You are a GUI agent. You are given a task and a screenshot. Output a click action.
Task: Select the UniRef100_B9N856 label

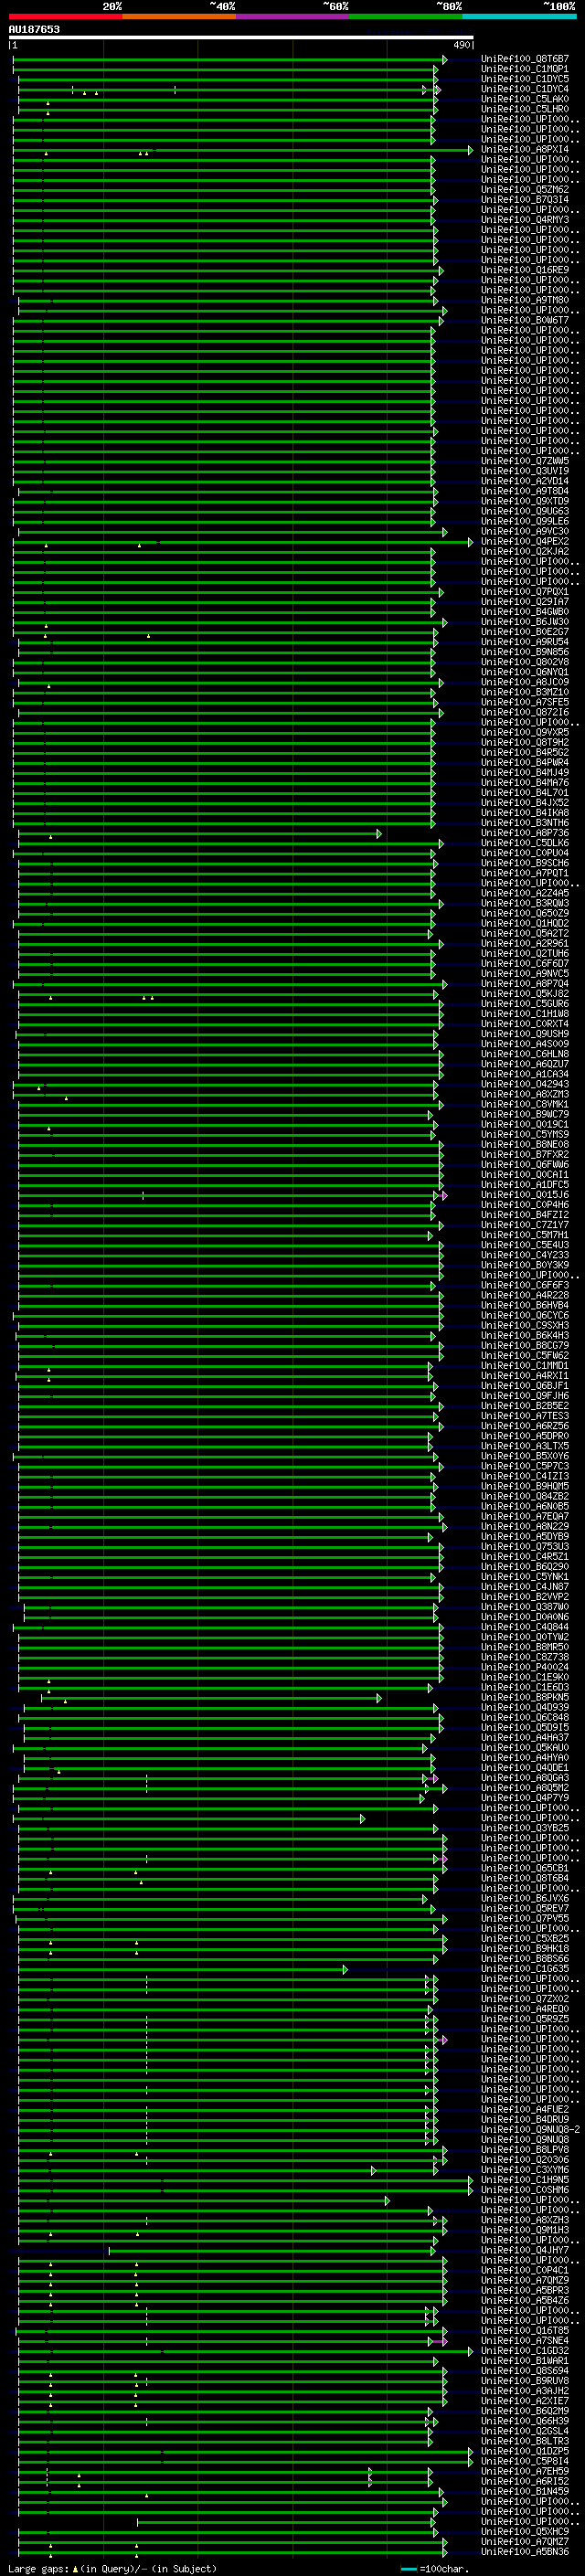525,652
